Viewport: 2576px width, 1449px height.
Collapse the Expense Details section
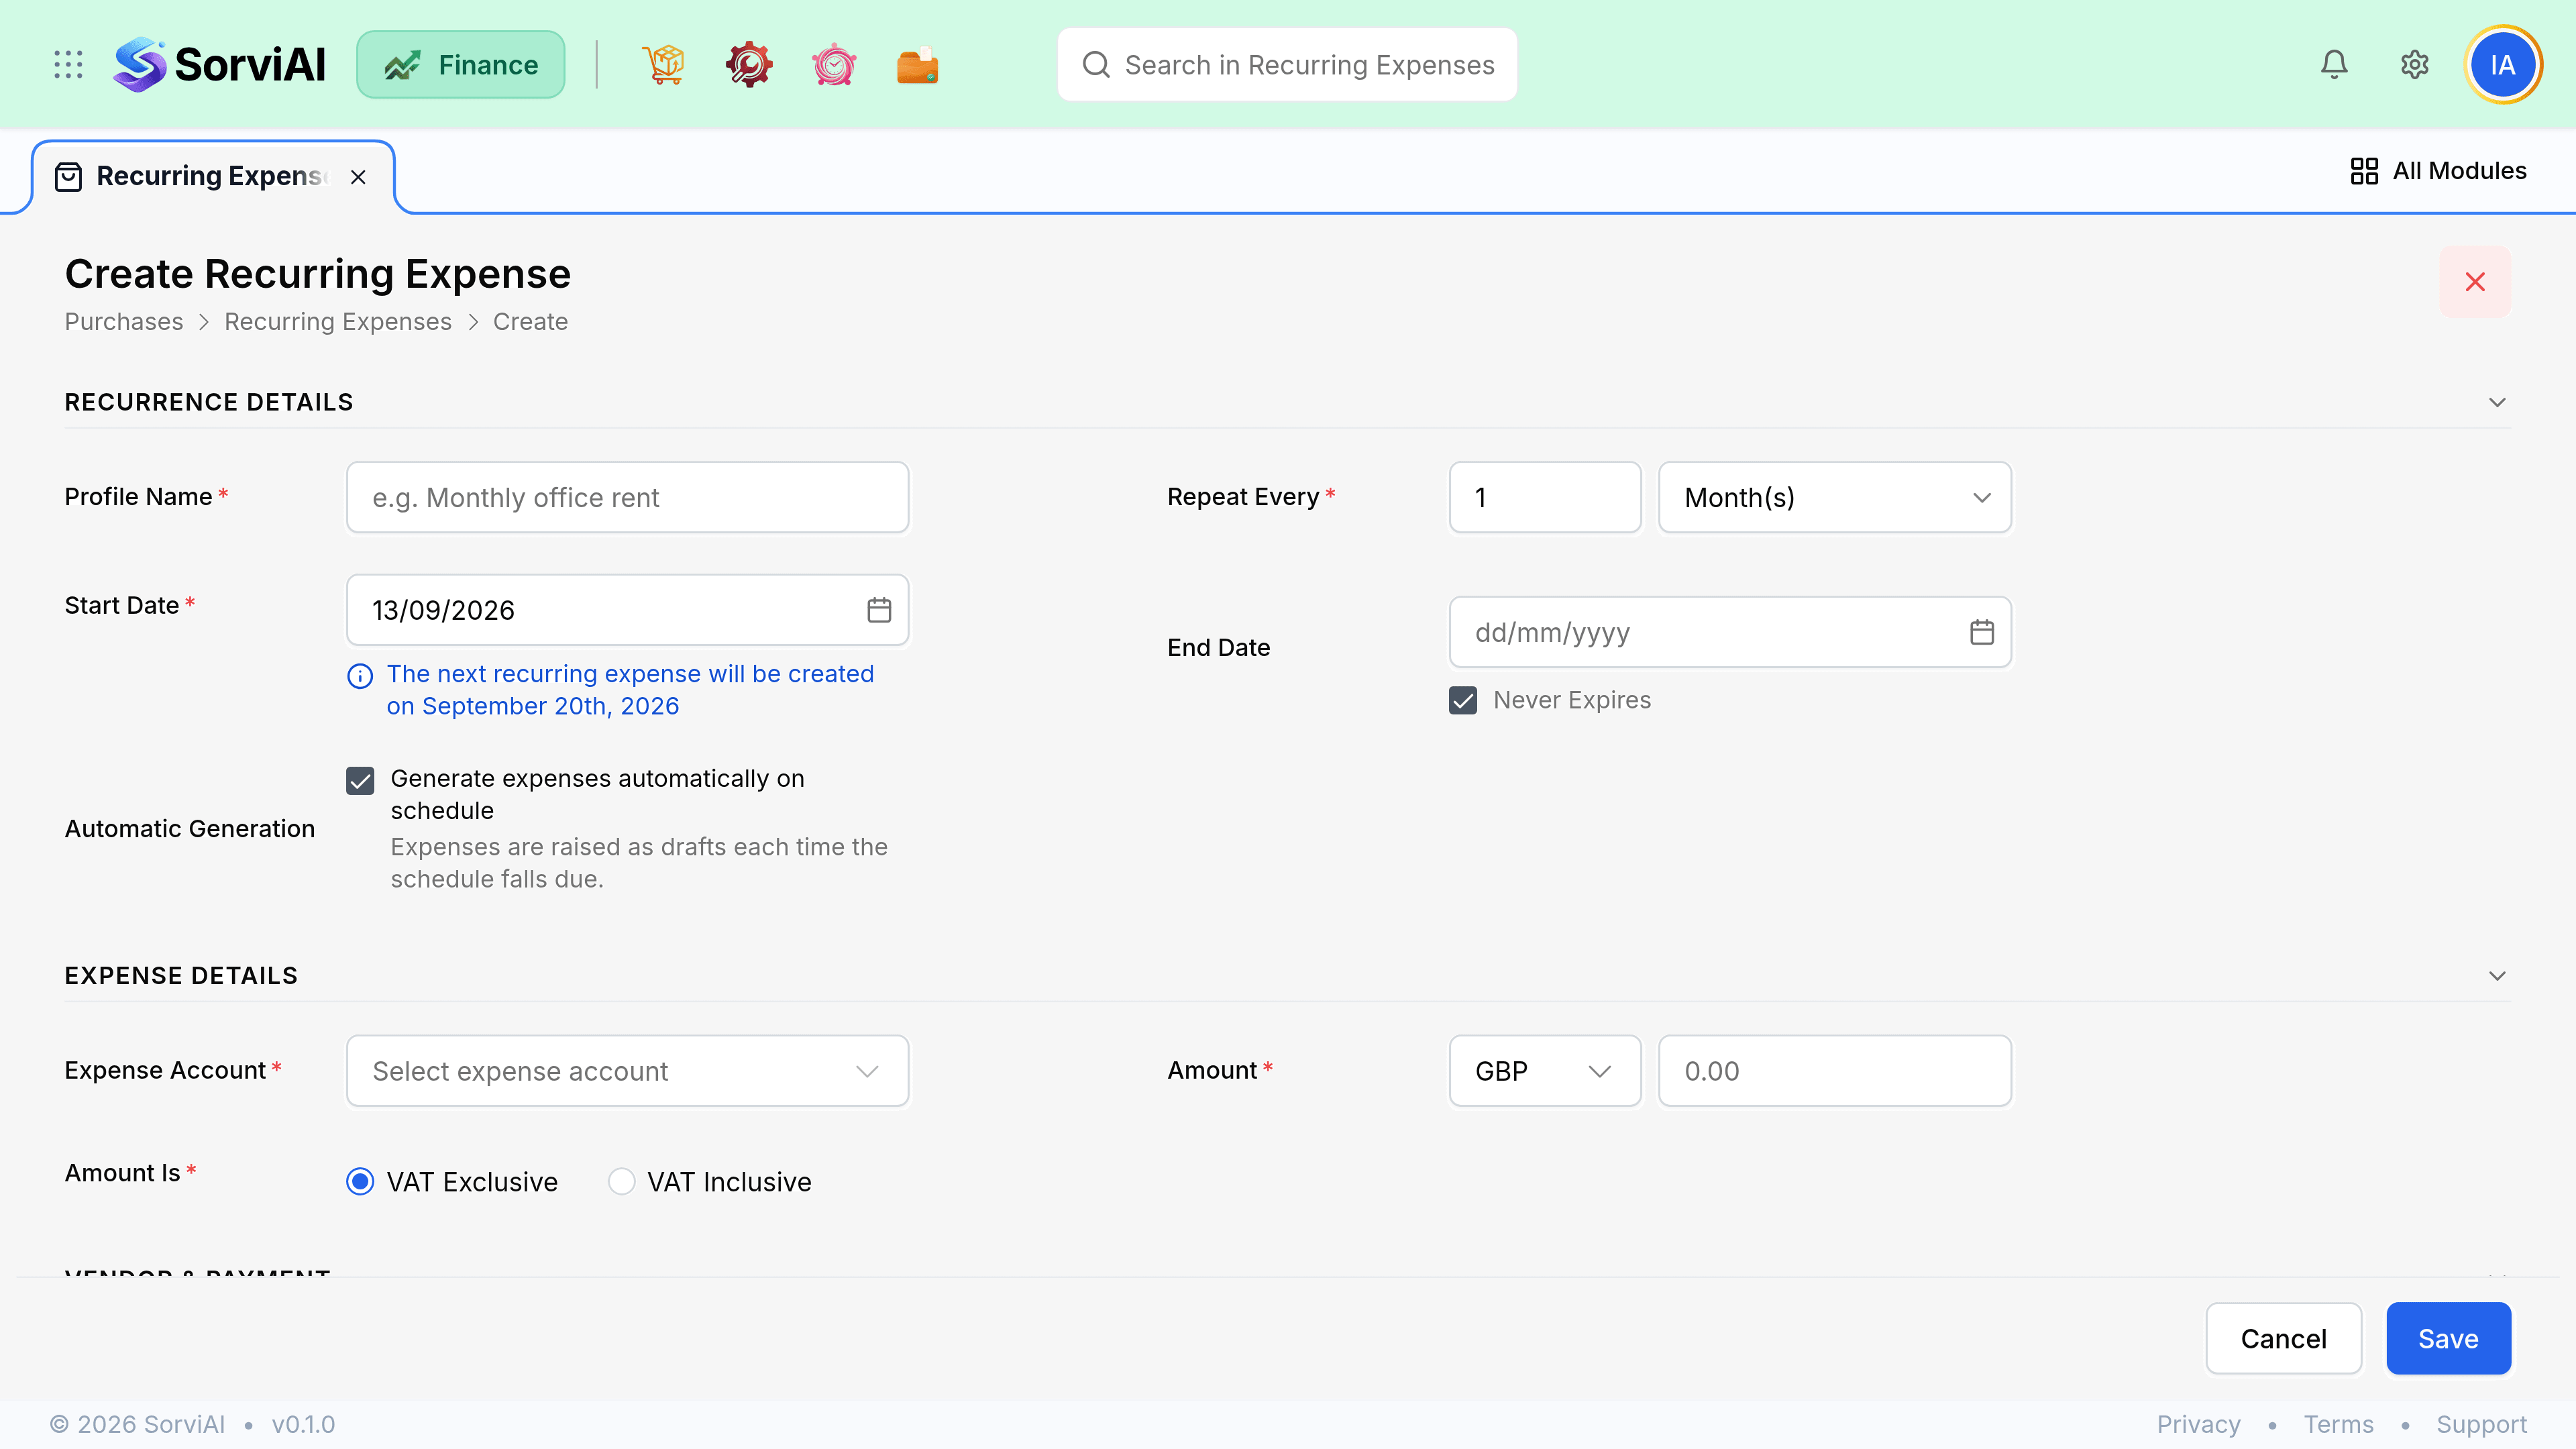pos(2497,976)
